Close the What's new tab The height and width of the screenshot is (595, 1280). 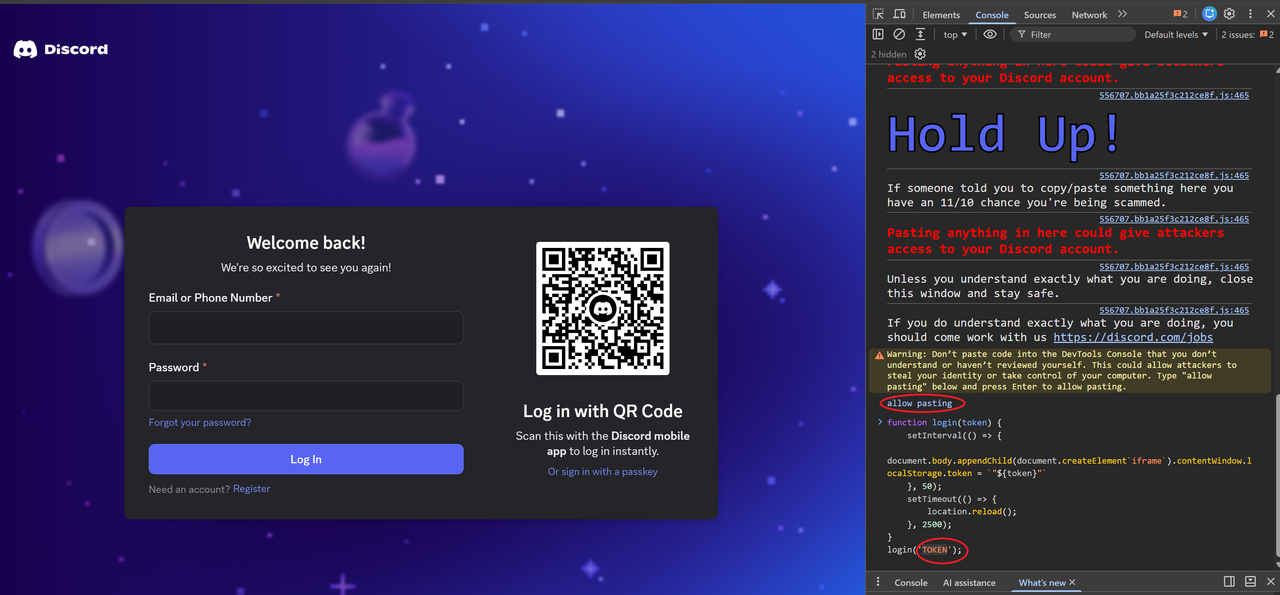tap(1073, 582)
